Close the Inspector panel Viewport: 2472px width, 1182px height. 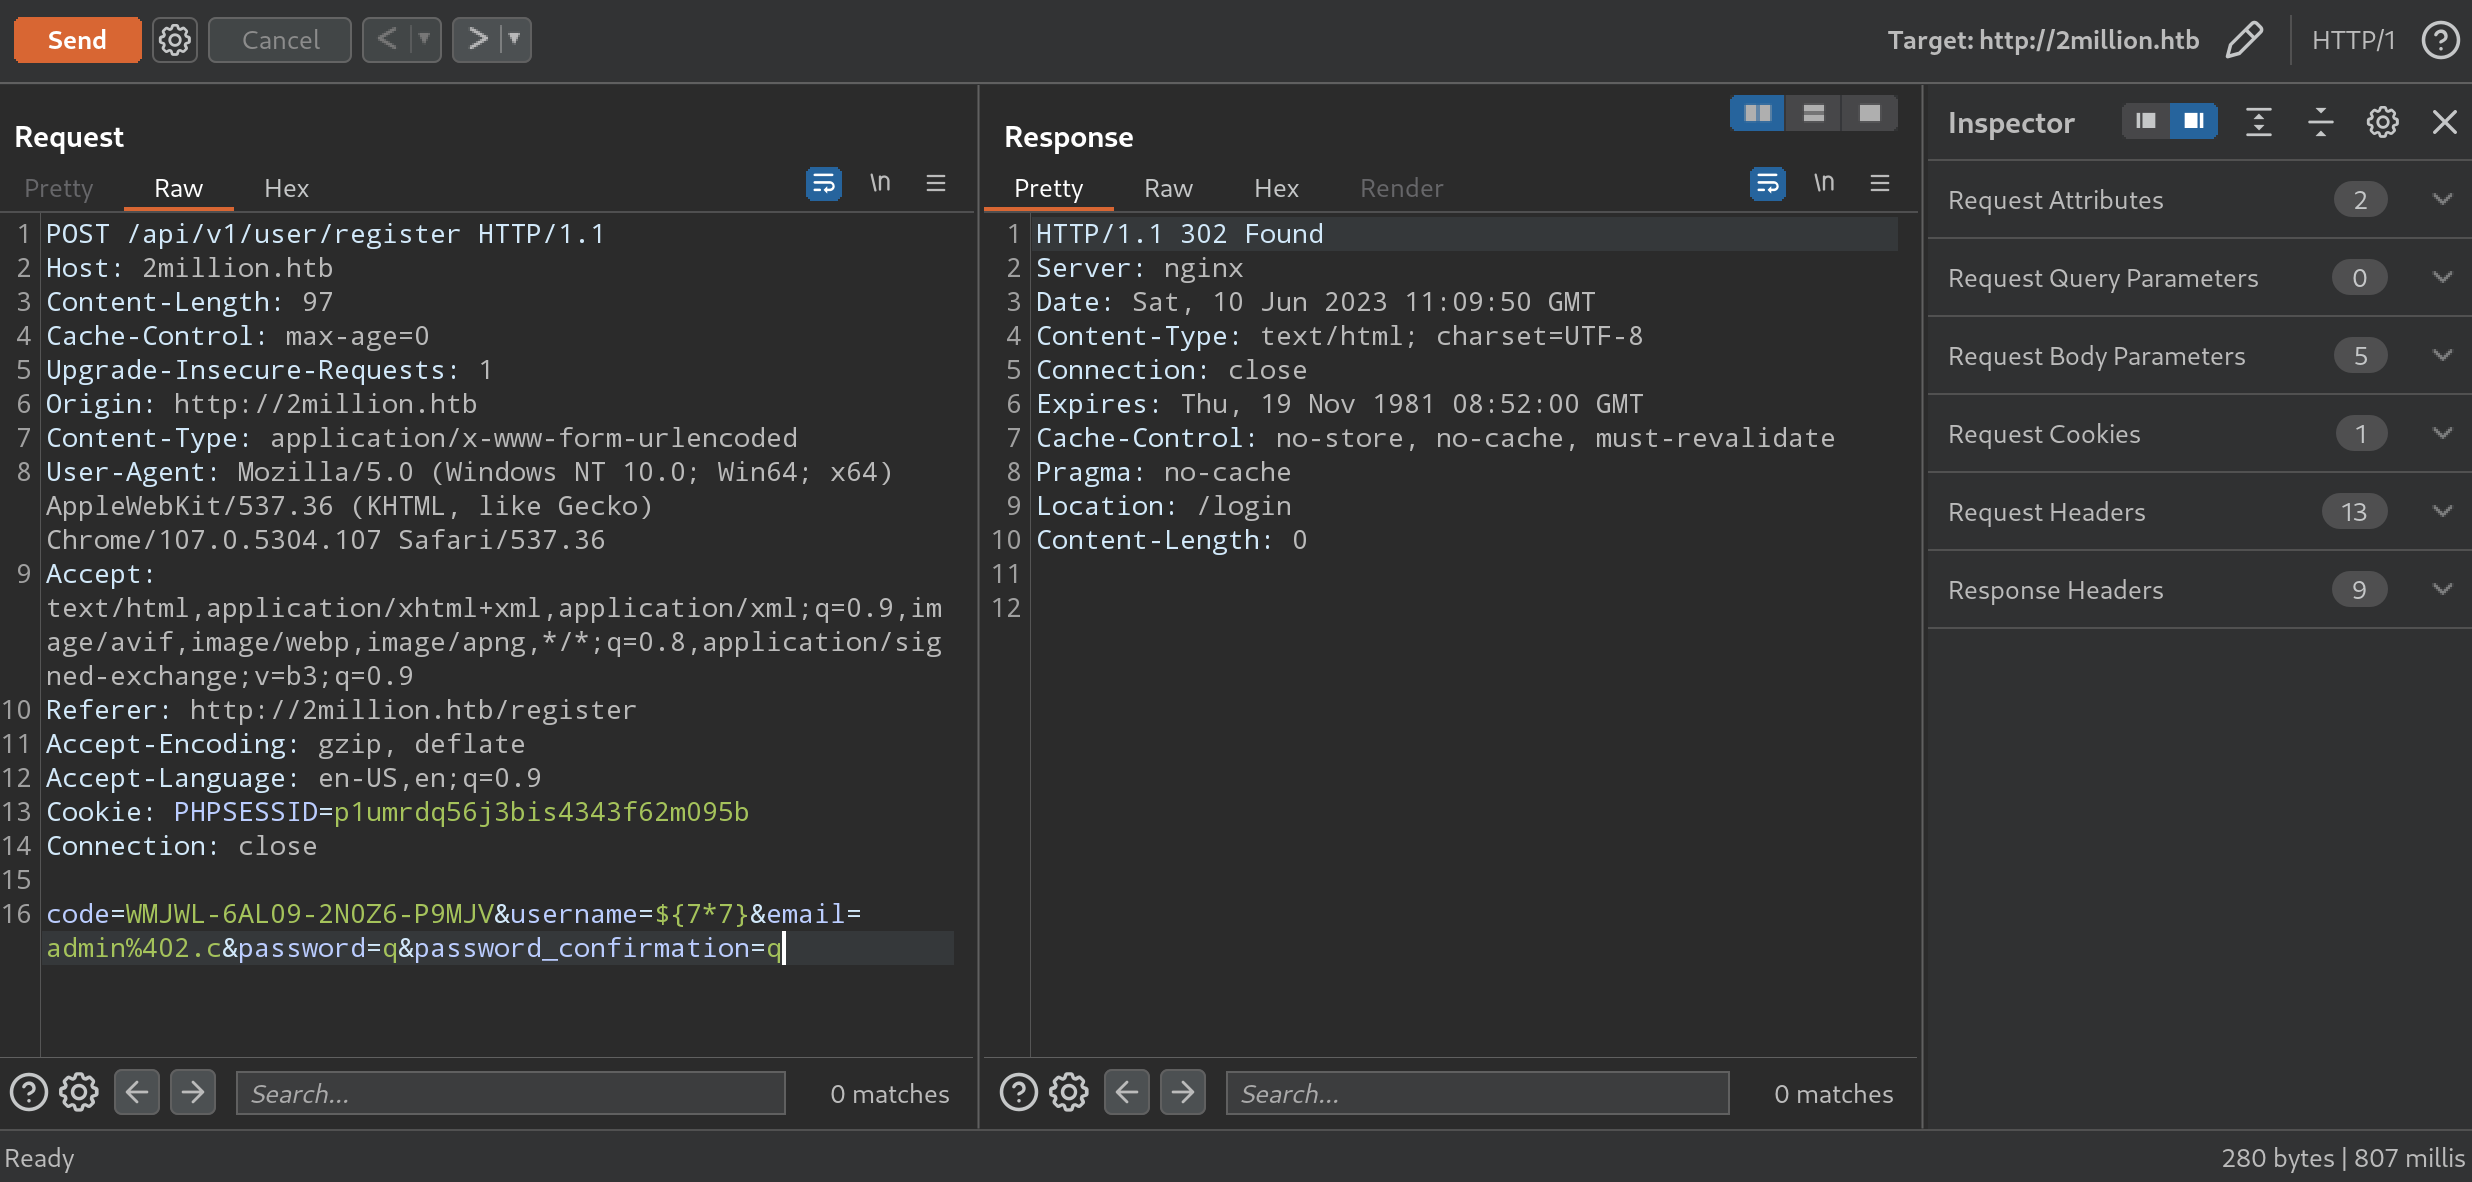click(2445, 122)
